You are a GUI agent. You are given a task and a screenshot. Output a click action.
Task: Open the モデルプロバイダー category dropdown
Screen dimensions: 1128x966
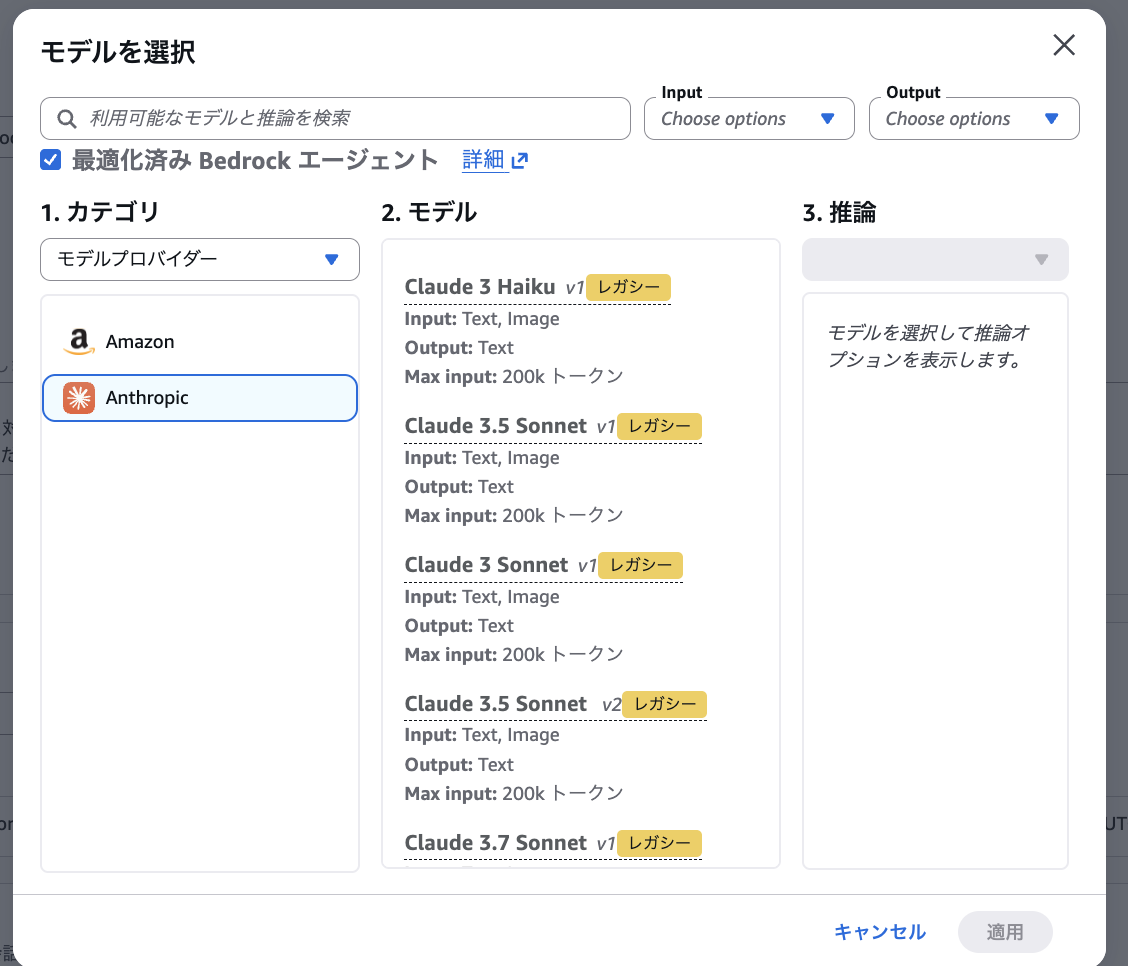[199, 259]
